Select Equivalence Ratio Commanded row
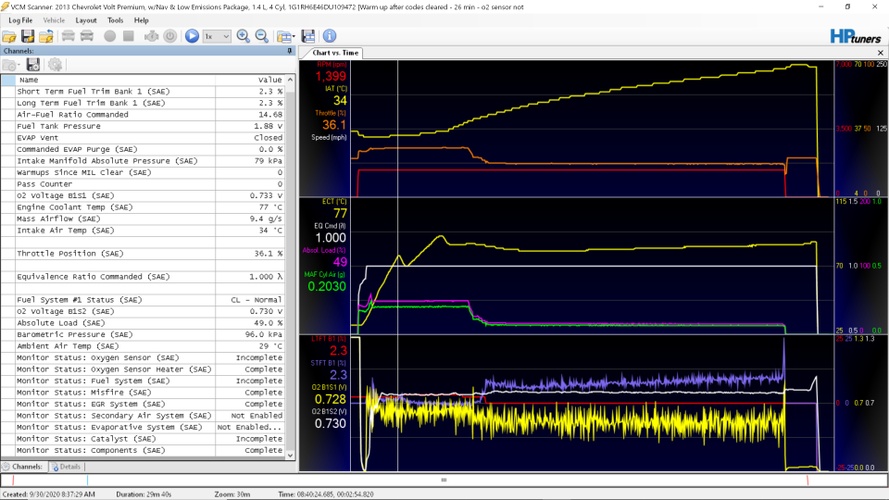 [x=143, y=277]
